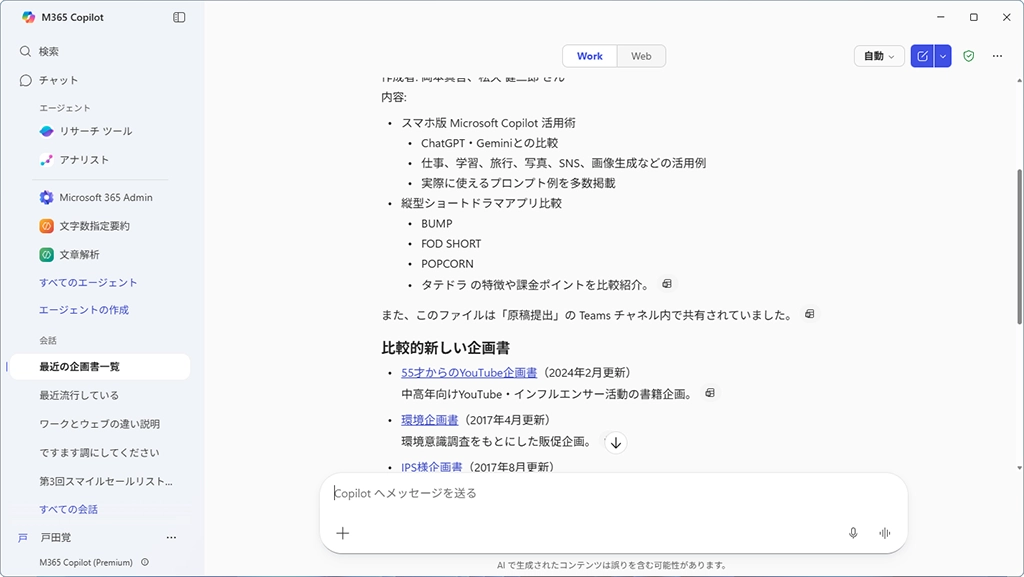Screen dimensions: 1024x577
Task: Open the 最近流行している conversation
Action: [x=79, y=396]
